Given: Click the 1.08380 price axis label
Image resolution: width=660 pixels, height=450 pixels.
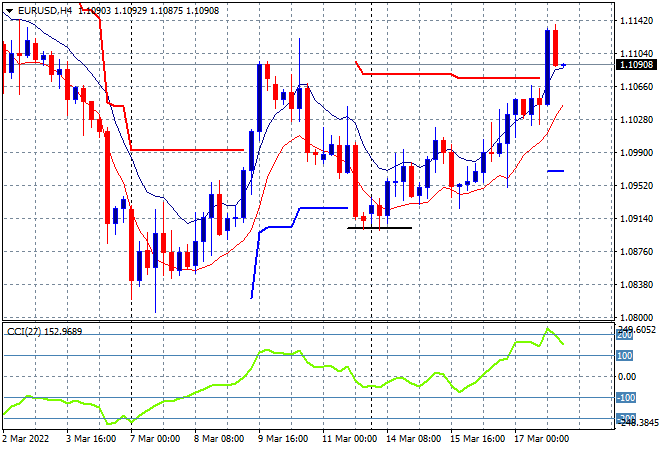Looking at the screenshot, I should tap(636, 285).
